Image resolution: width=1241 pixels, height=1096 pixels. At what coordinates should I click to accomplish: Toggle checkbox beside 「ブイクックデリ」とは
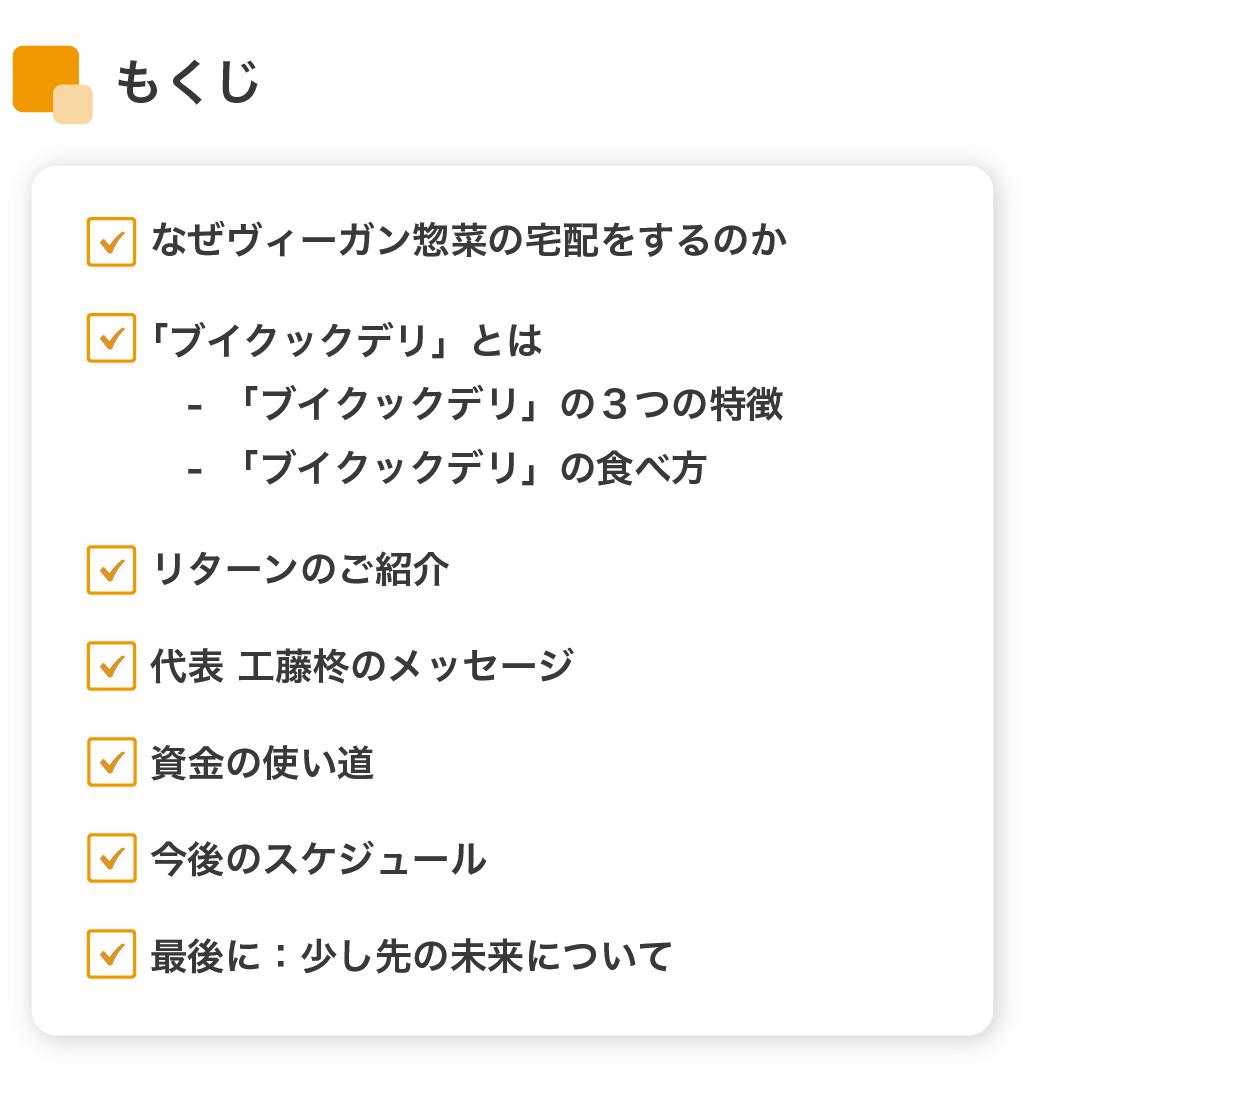pyautogui.click(x=111, y=338)
